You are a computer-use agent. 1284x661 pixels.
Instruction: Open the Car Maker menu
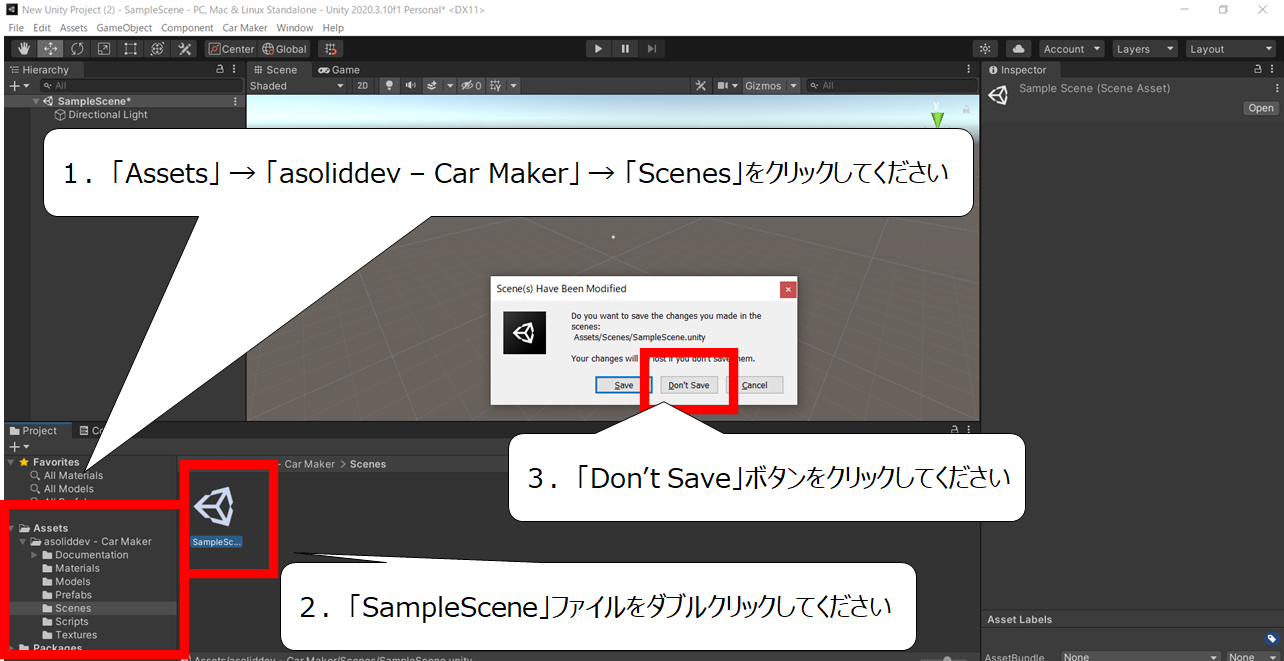[x=245, y=28]
